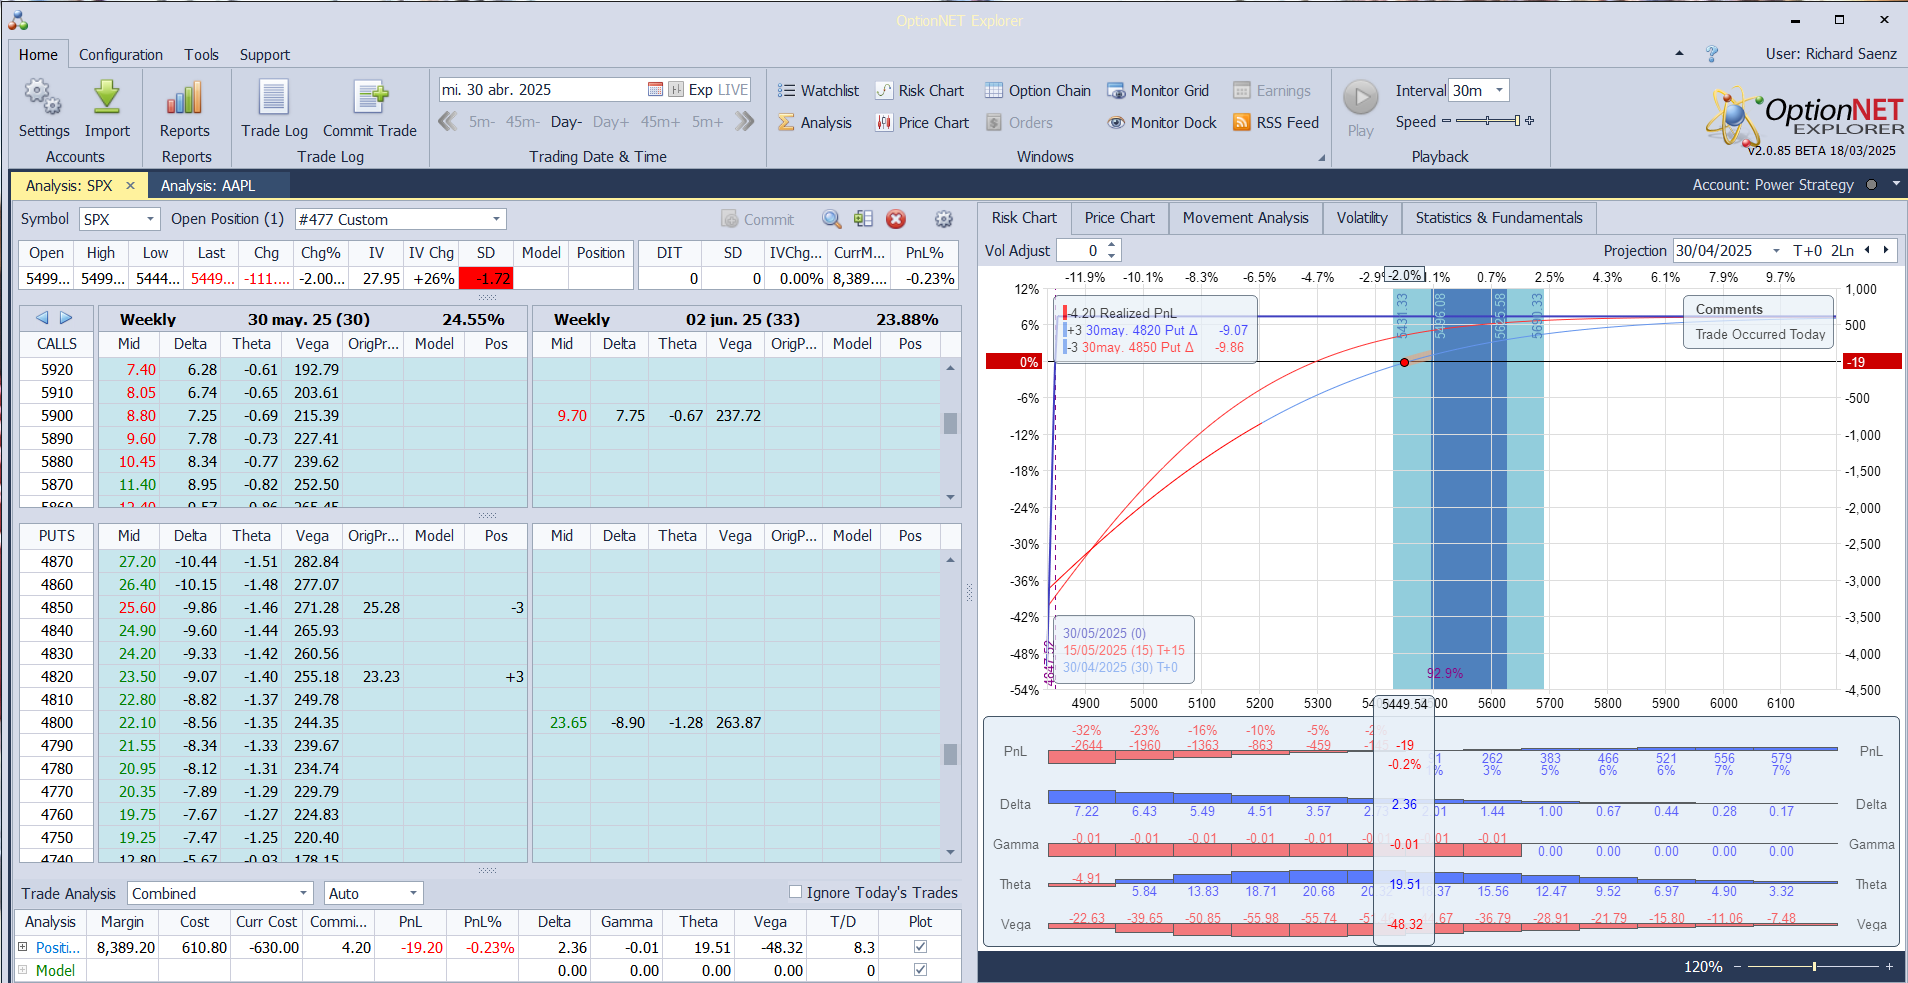The image size is (1908, 983).
Task: Open the analysis gear settings icon
Action: point(944,219)
